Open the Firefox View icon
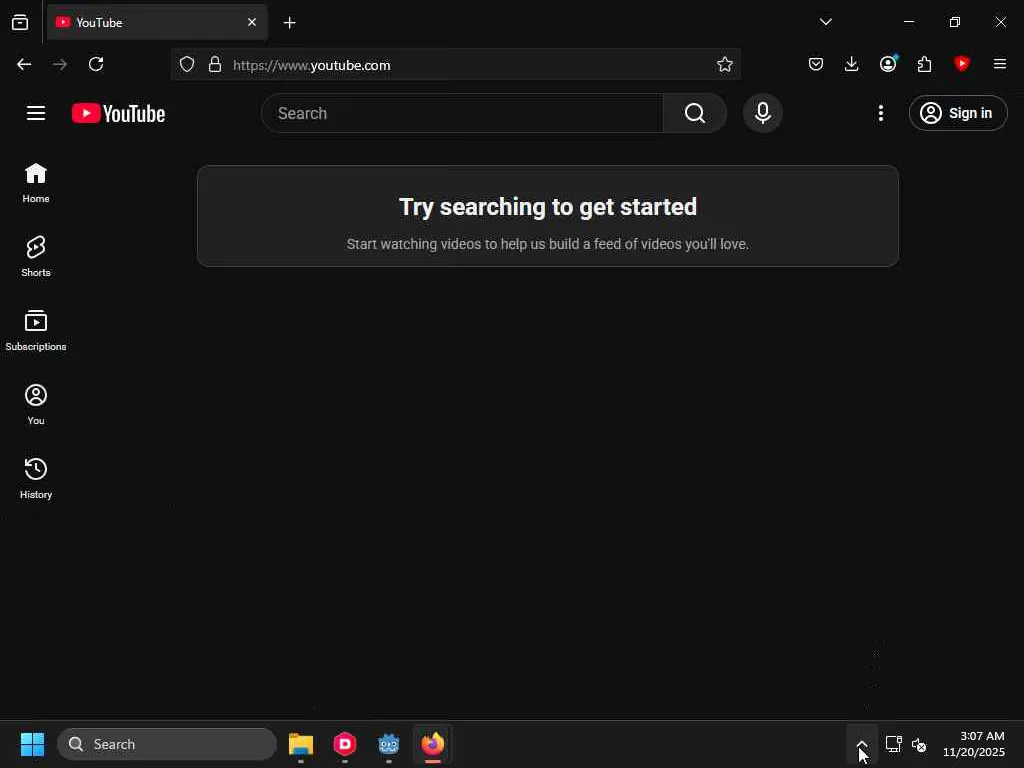Screen dimensions: 1024x768 pyautogui.click(x=20, y=22)
